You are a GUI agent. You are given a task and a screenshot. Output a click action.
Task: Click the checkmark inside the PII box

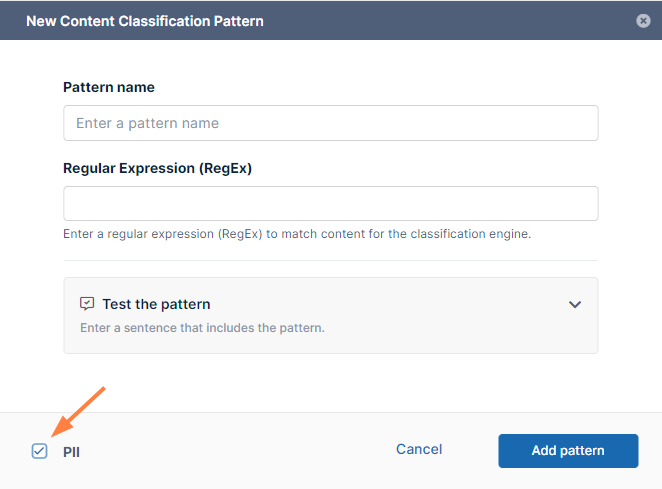(39, 451)
